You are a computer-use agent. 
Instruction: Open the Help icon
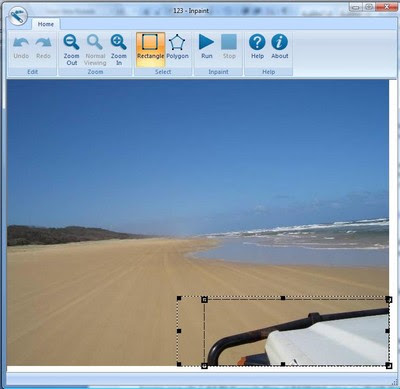pyautogui.click(x=257, y=42)
